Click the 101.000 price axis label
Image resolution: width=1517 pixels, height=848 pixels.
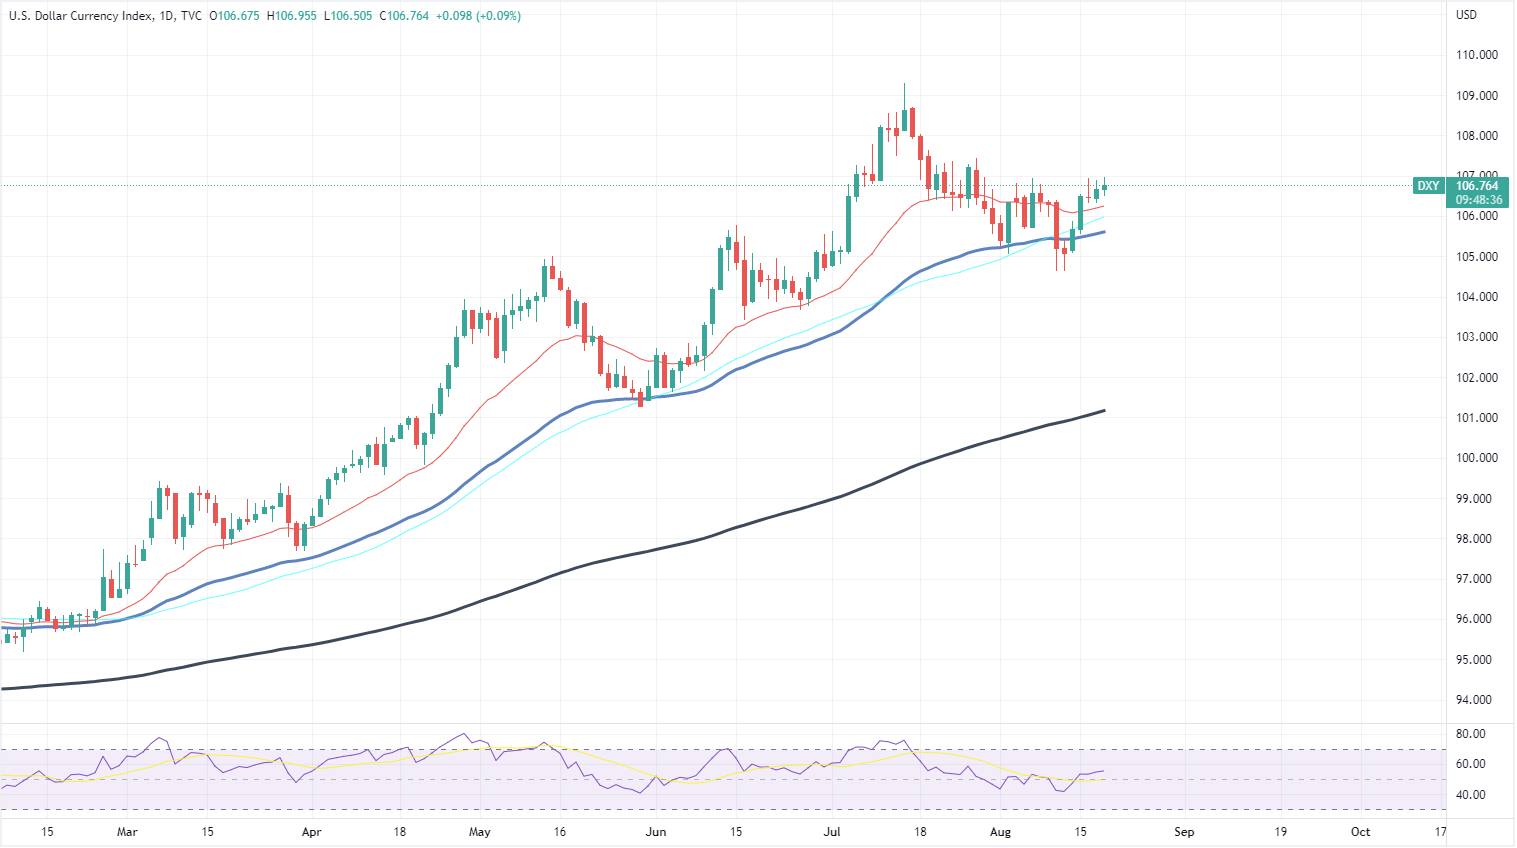point(1476,418)
